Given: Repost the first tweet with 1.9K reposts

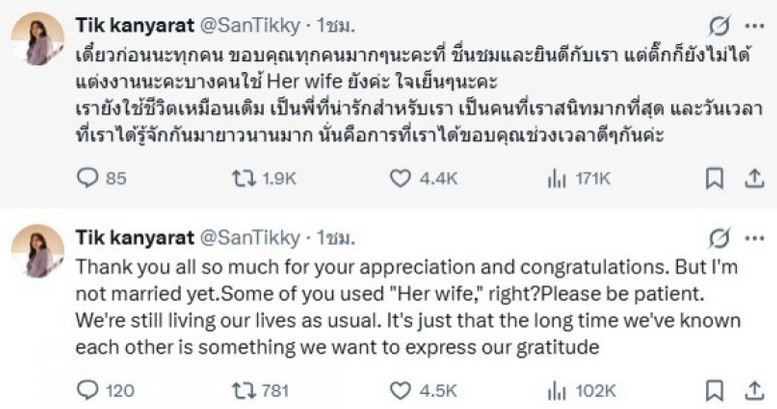Looking at the screenshot, I should pyautogui.click(x=240, y=178).
